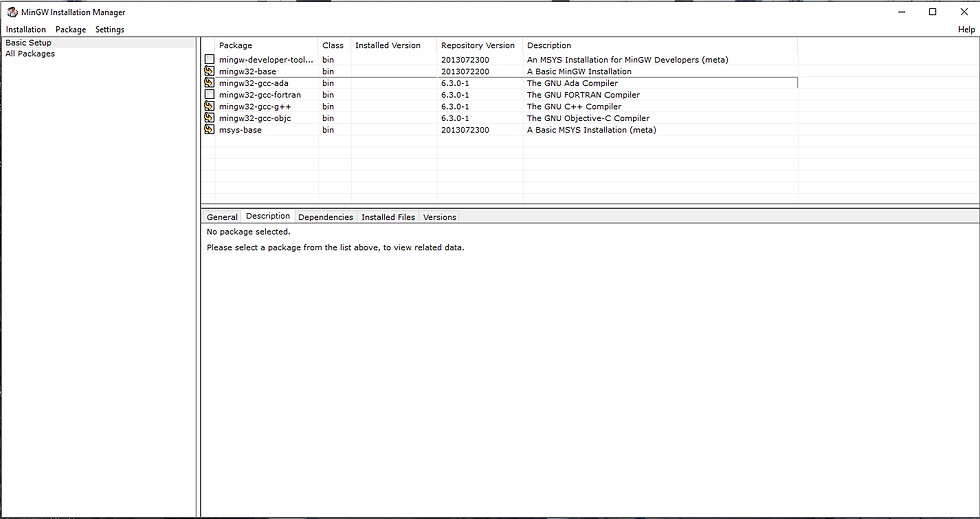This screenshot has width=980, height=519.
Task: Select All Packages in the left pane
Action: coord(30,54)
